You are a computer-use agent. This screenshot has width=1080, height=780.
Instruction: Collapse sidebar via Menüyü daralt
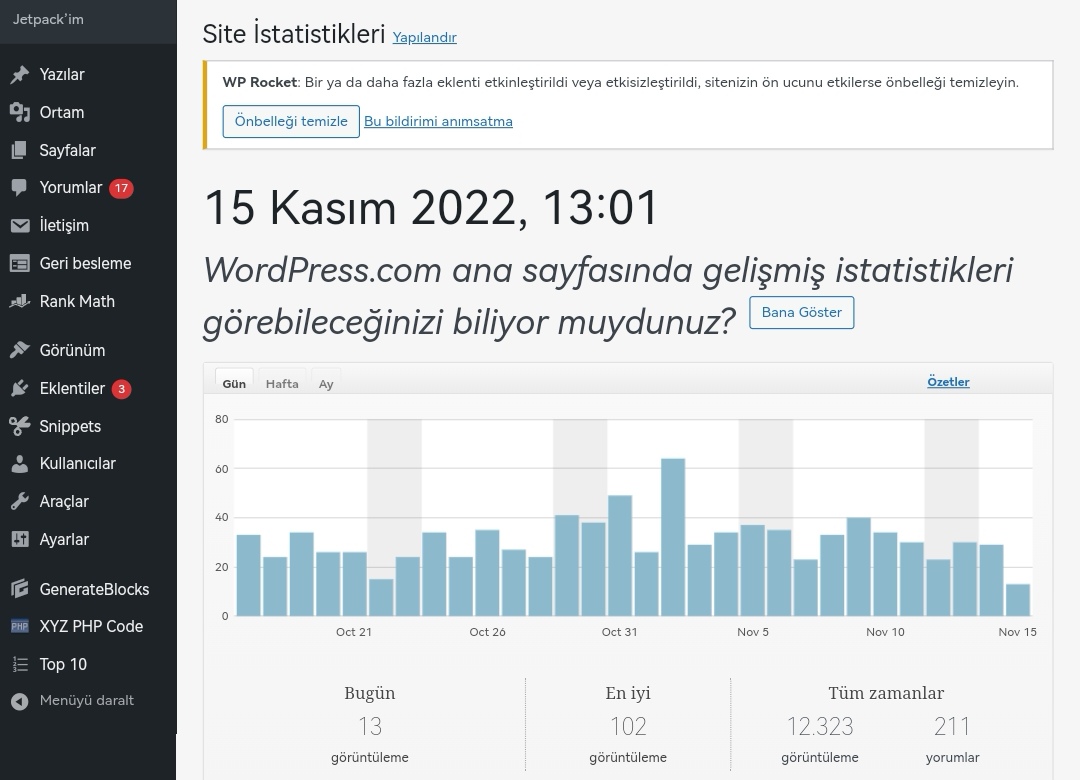[88, 701]
